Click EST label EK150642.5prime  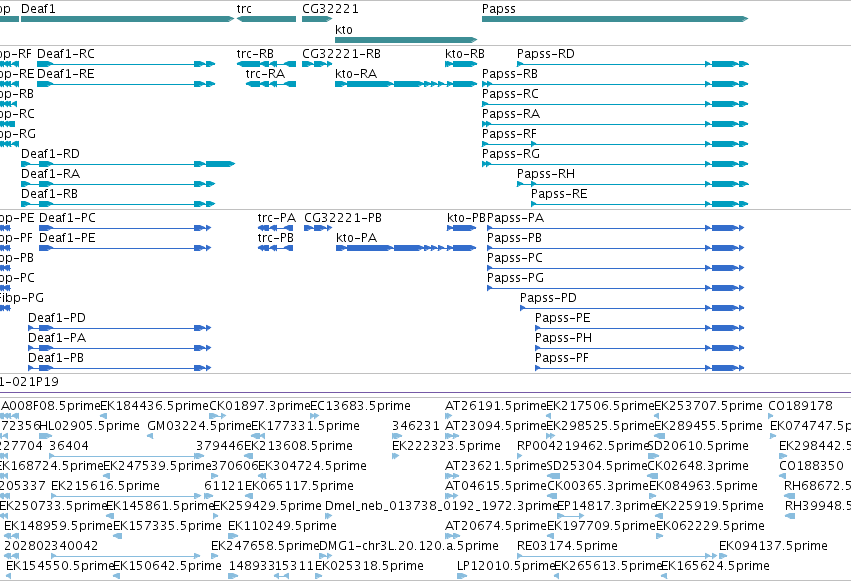coord(167,566)
